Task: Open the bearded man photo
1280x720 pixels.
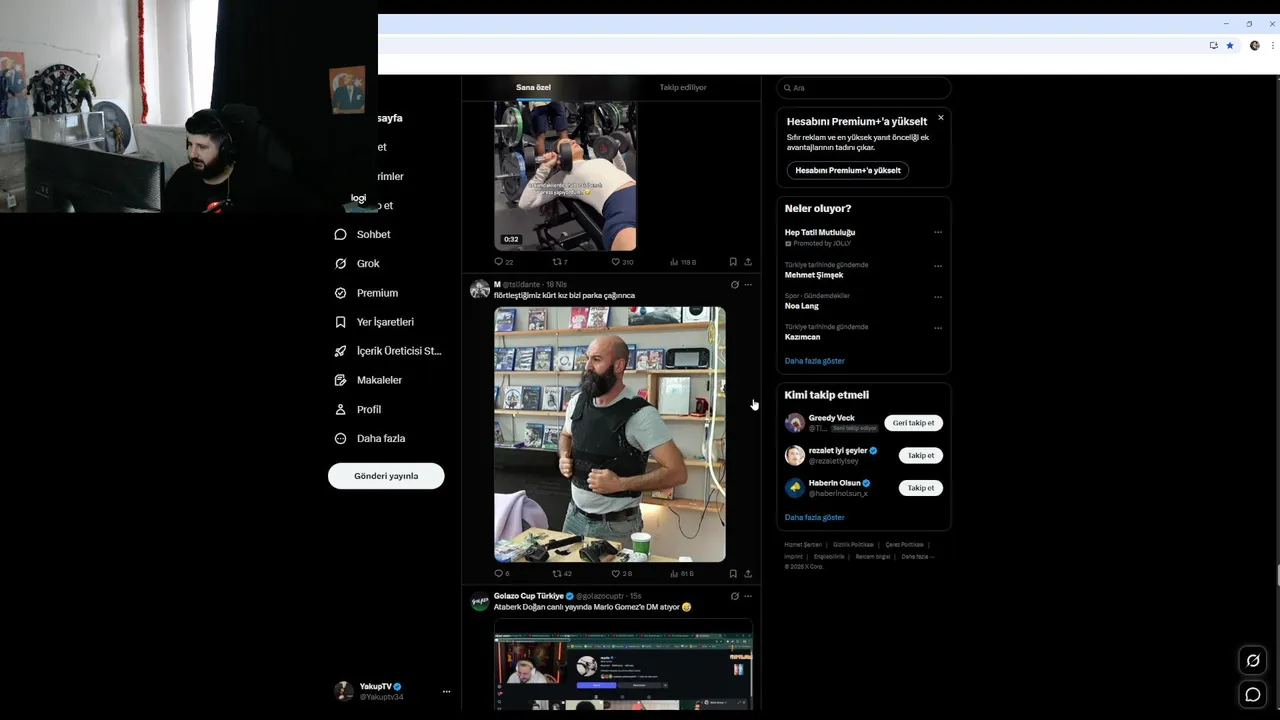Action: (610, 434)
